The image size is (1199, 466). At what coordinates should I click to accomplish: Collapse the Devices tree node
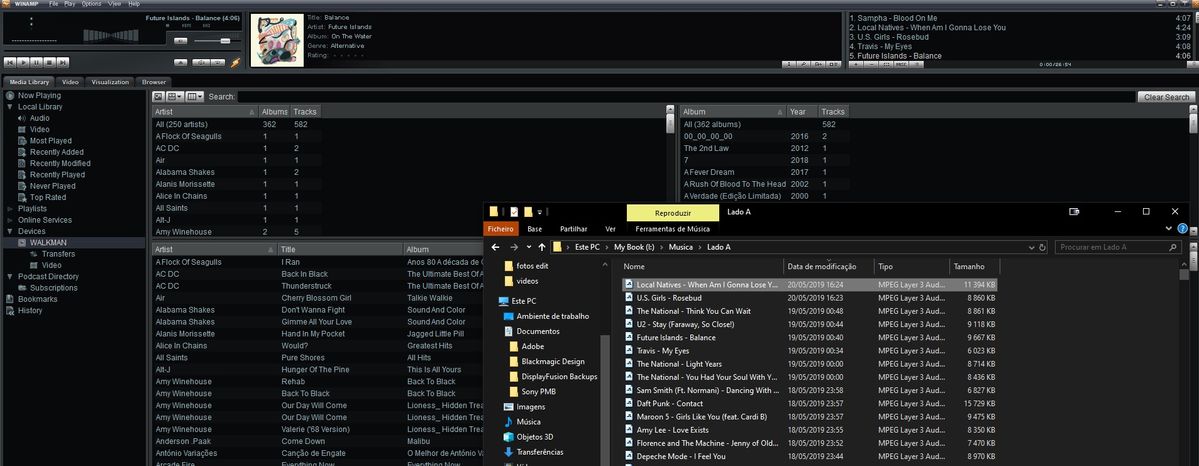[x=10, y=231]
